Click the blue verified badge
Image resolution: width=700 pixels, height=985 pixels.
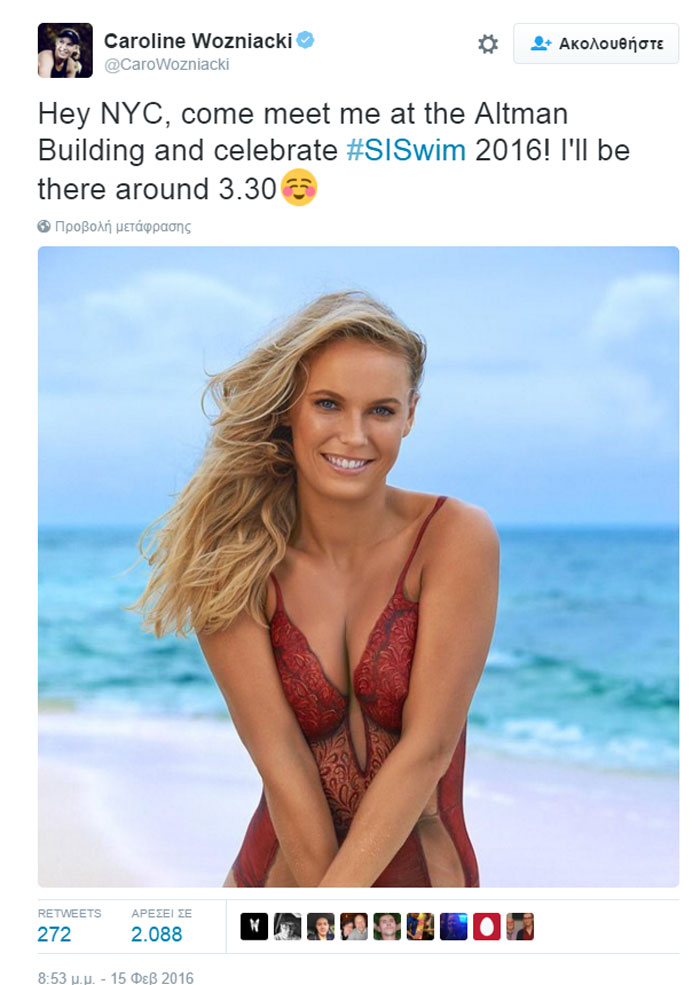pos(305,40)
